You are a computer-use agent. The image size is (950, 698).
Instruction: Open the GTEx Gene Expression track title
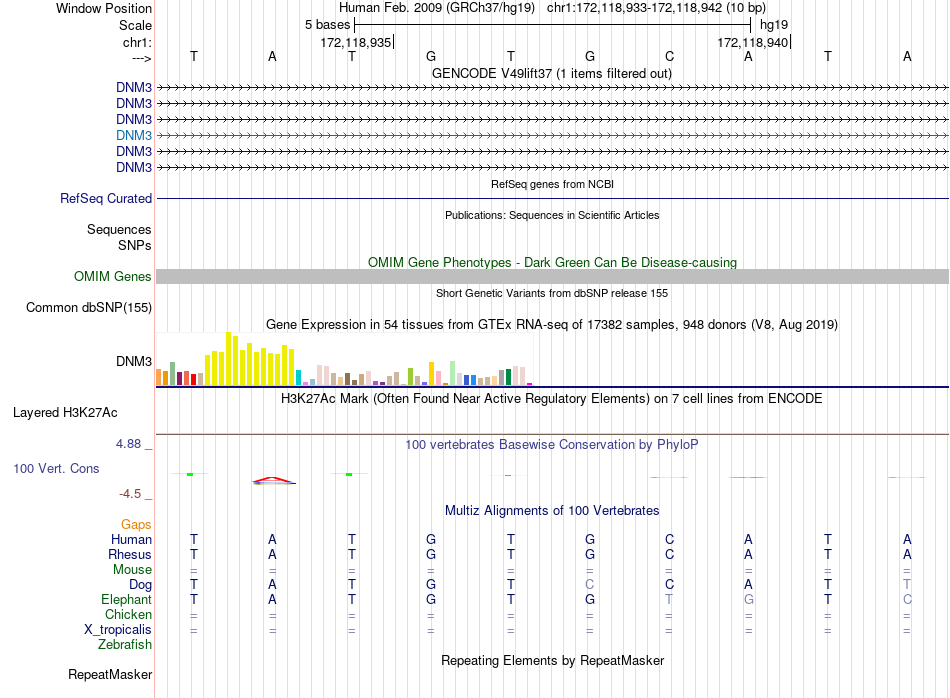(x=552, y=324)
